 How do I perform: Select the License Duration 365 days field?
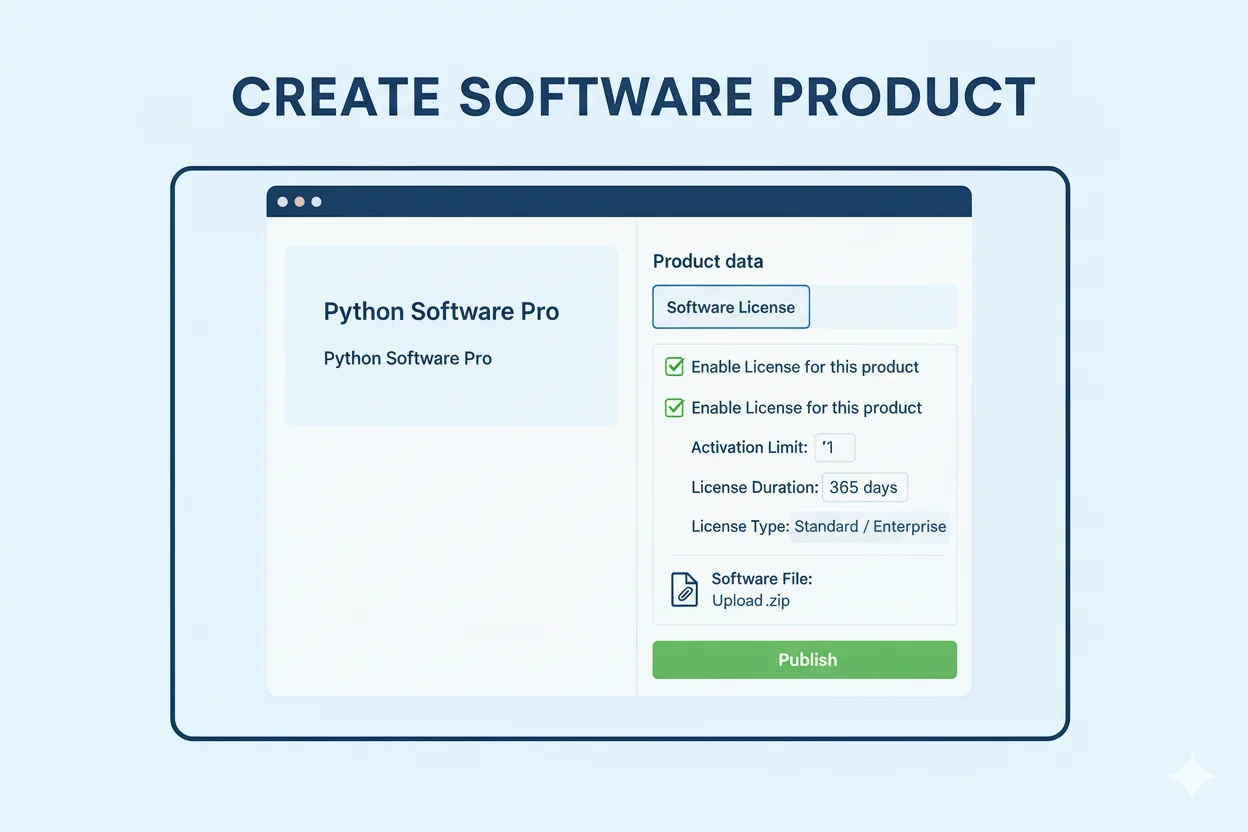pos(864,487)
